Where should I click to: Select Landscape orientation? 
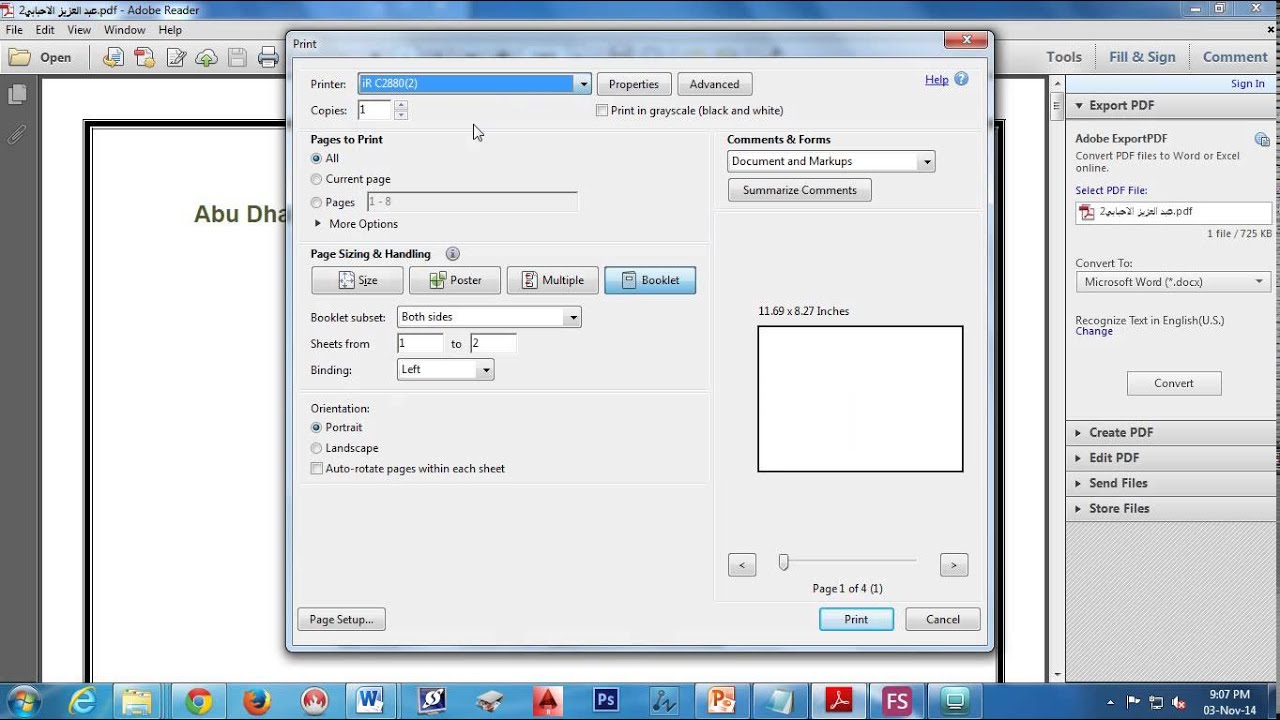316,448
